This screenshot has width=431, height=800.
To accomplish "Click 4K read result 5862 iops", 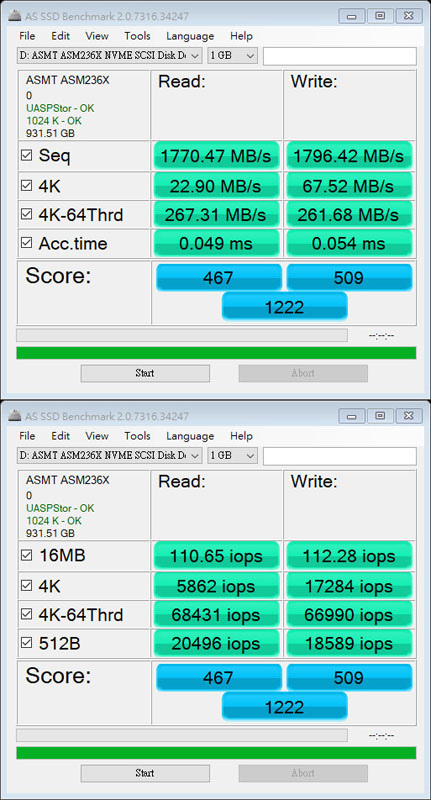I will (216, 586).
